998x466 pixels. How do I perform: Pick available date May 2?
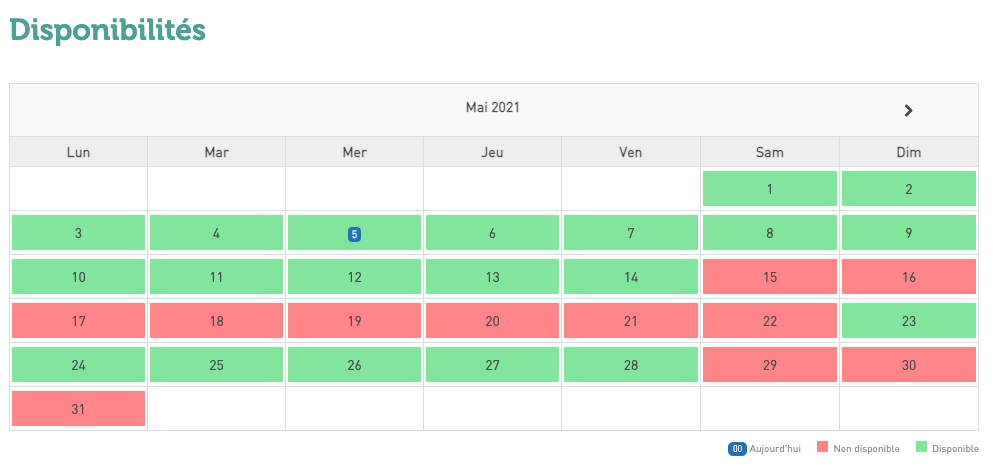pyautogui.click(x=908, y=189)
